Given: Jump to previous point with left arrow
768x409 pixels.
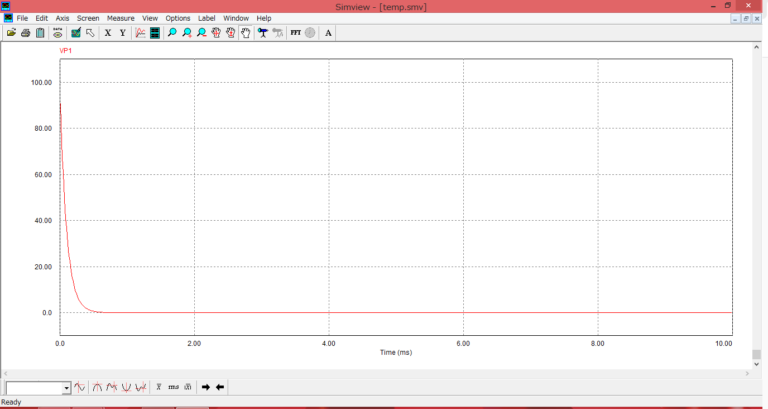Looking at the screenshot, I should [220, 387].
